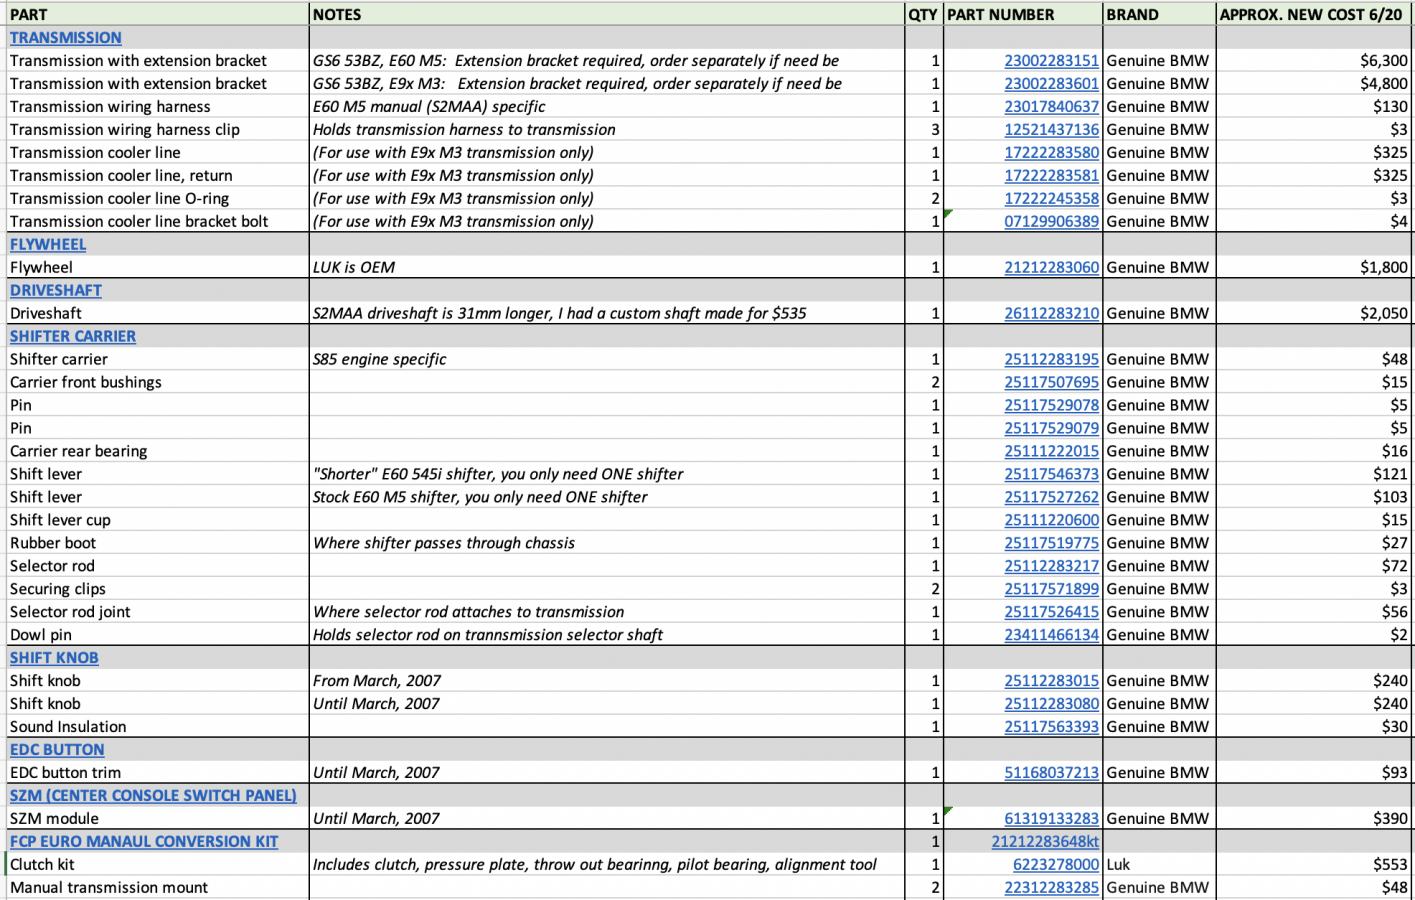Select the NOTES column header cell
This screenshot has height=900, width=1415.
point(606,15)
